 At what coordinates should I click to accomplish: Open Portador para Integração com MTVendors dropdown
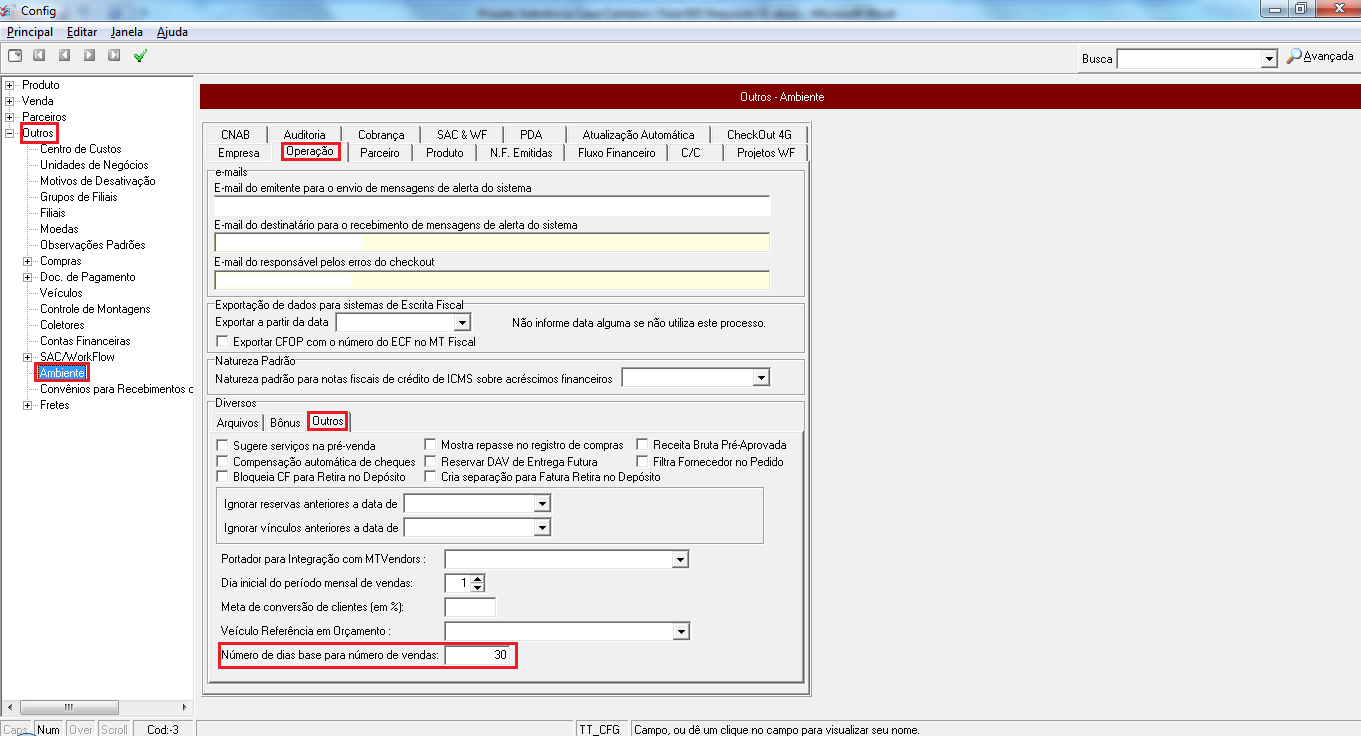[x=680, y=559]
